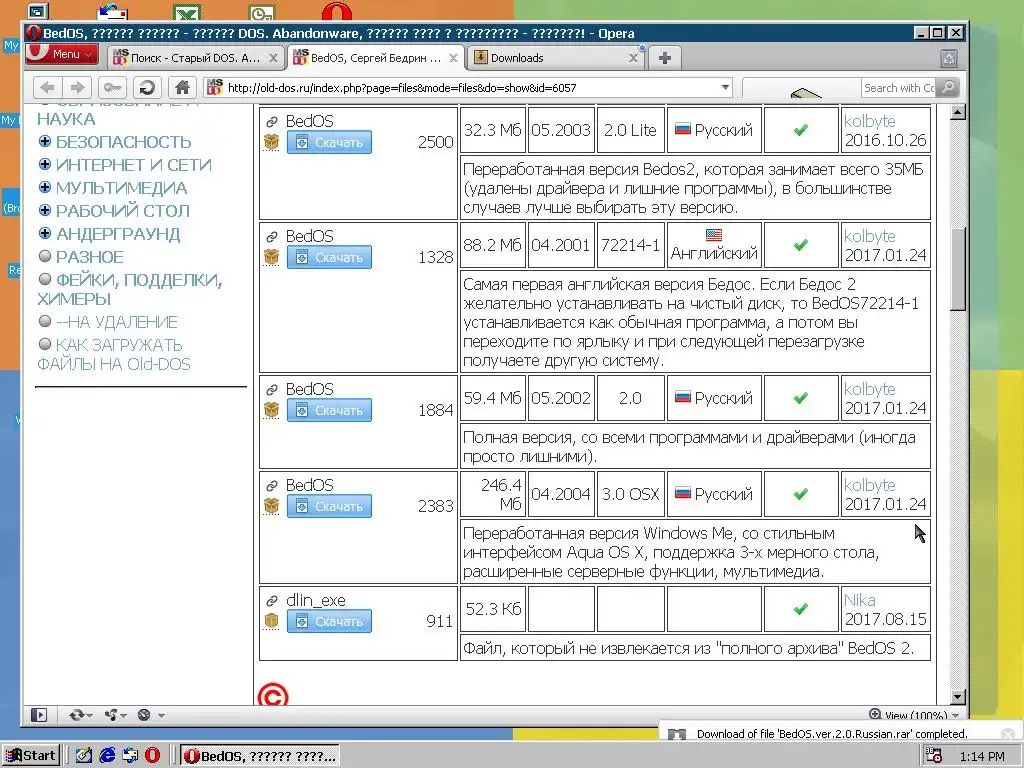Click package icon in BedOS 2.0 Lite row

[x=271, y=142]
